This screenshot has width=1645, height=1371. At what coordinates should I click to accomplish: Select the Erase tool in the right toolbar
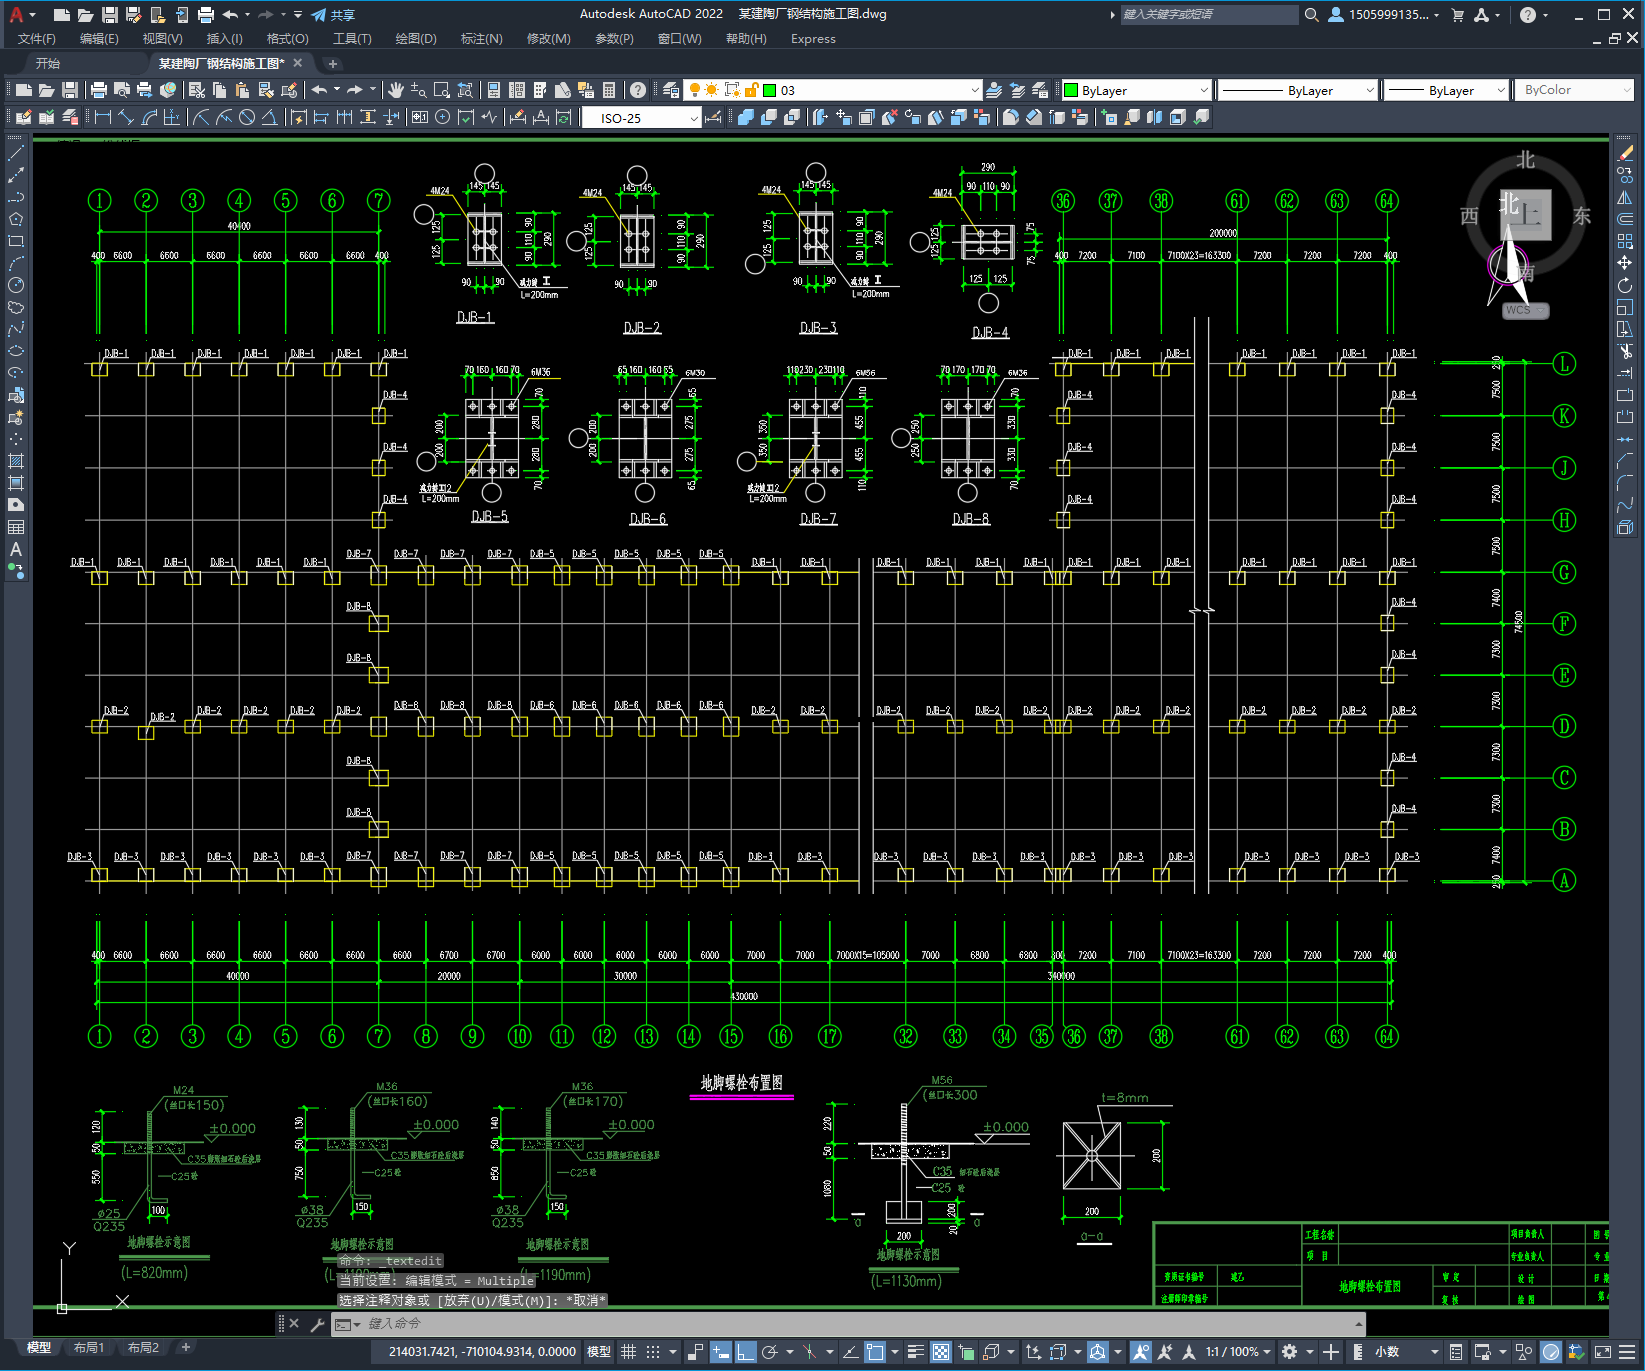click(1625, 153)
